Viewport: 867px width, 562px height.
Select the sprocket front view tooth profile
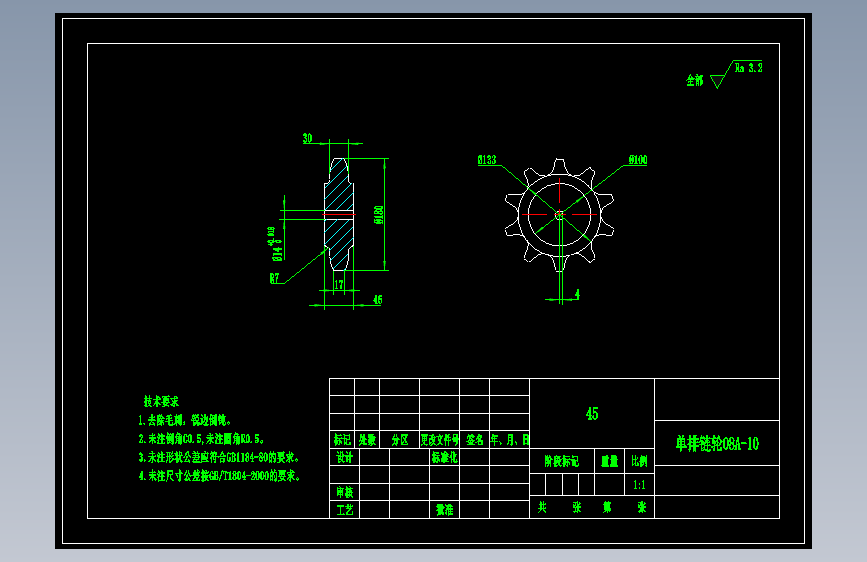click(x=560, y=215)
